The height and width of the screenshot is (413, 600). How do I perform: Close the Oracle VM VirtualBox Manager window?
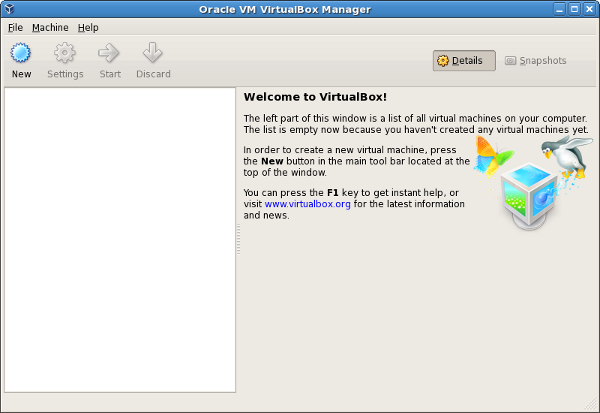(x=590, y=9)
